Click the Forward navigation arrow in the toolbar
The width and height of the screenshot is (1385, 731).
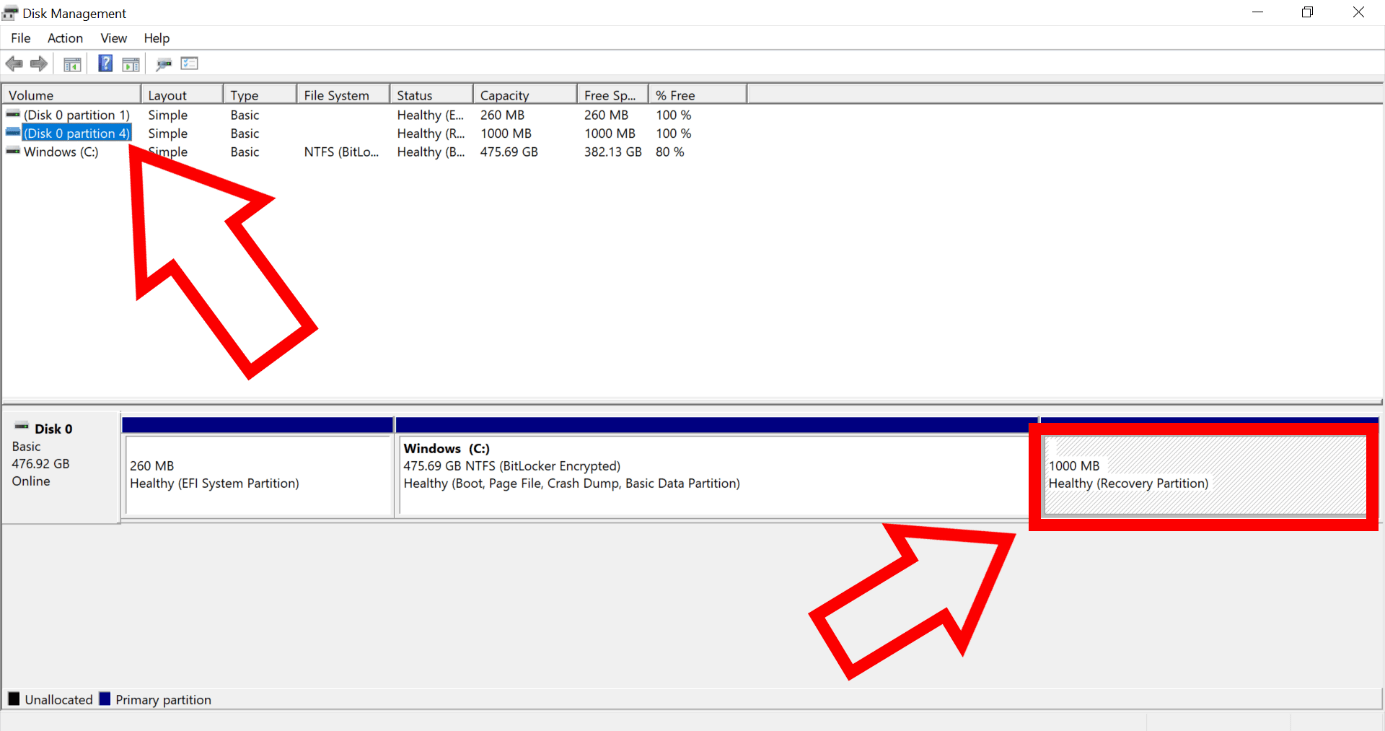pyautogui.click(x=38, y=63)
